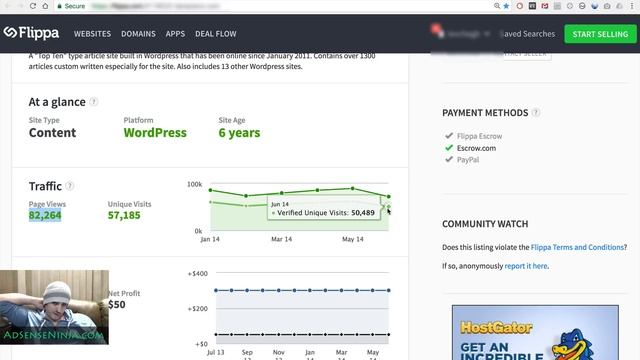Viewport: 640px width, 360px height.
Task: Click the 6 years site age value
Action: click(x=239, y=133)
